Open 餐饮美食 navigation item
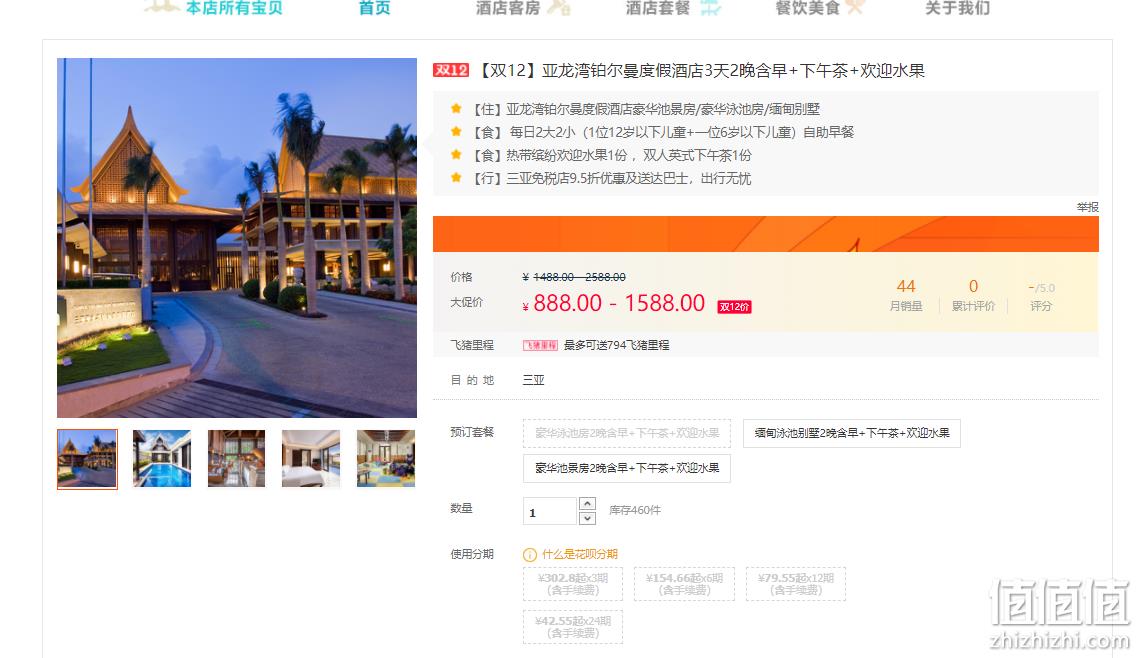The width and height of the screenshot is (1139, 658). coord(808,8)
